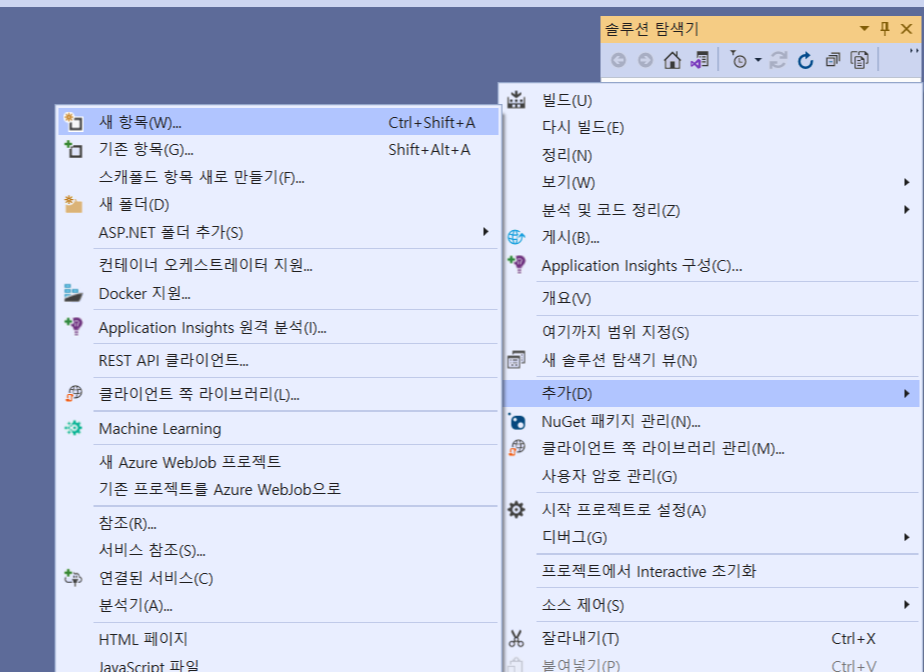Select REST API 클라이언트... entry
The width and height of the screenshot is (924, 672).
pyautogui.click(x=278, y=360)
